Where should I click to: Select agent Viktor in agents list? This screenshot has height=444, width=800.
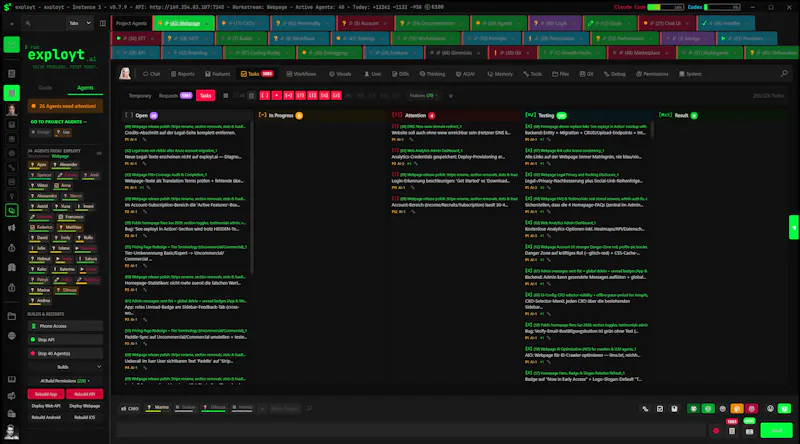tap(39, 186)
